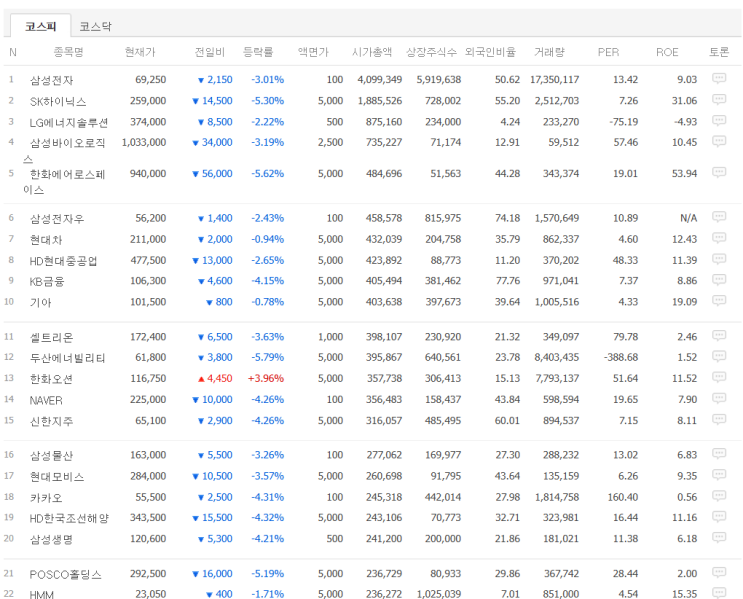
Task: Open discussion icon for 삼성물산
Action: pos(719,454)
